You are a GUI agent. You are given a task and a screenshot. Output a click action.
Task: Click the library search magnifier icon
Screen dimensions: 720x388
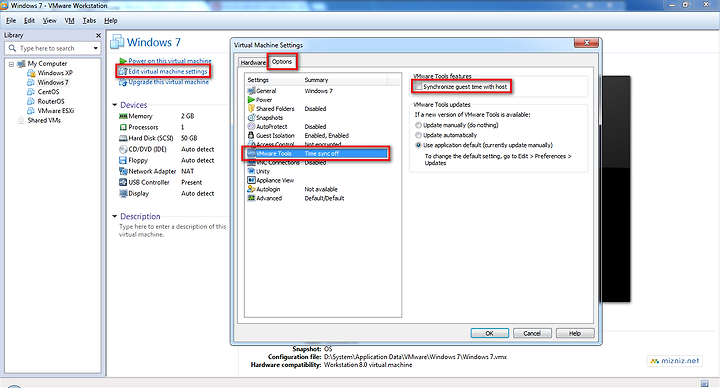[12, 48]
